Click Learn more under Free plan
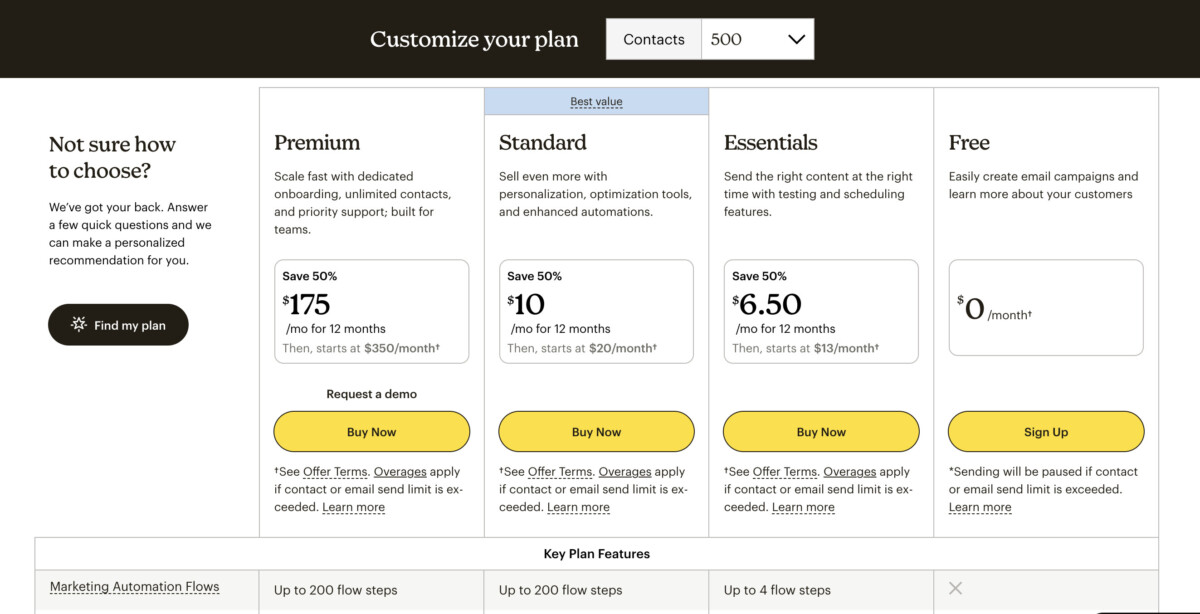Image resolution: width=1200 pixels, height=614 pixels. tap(980, 507)
